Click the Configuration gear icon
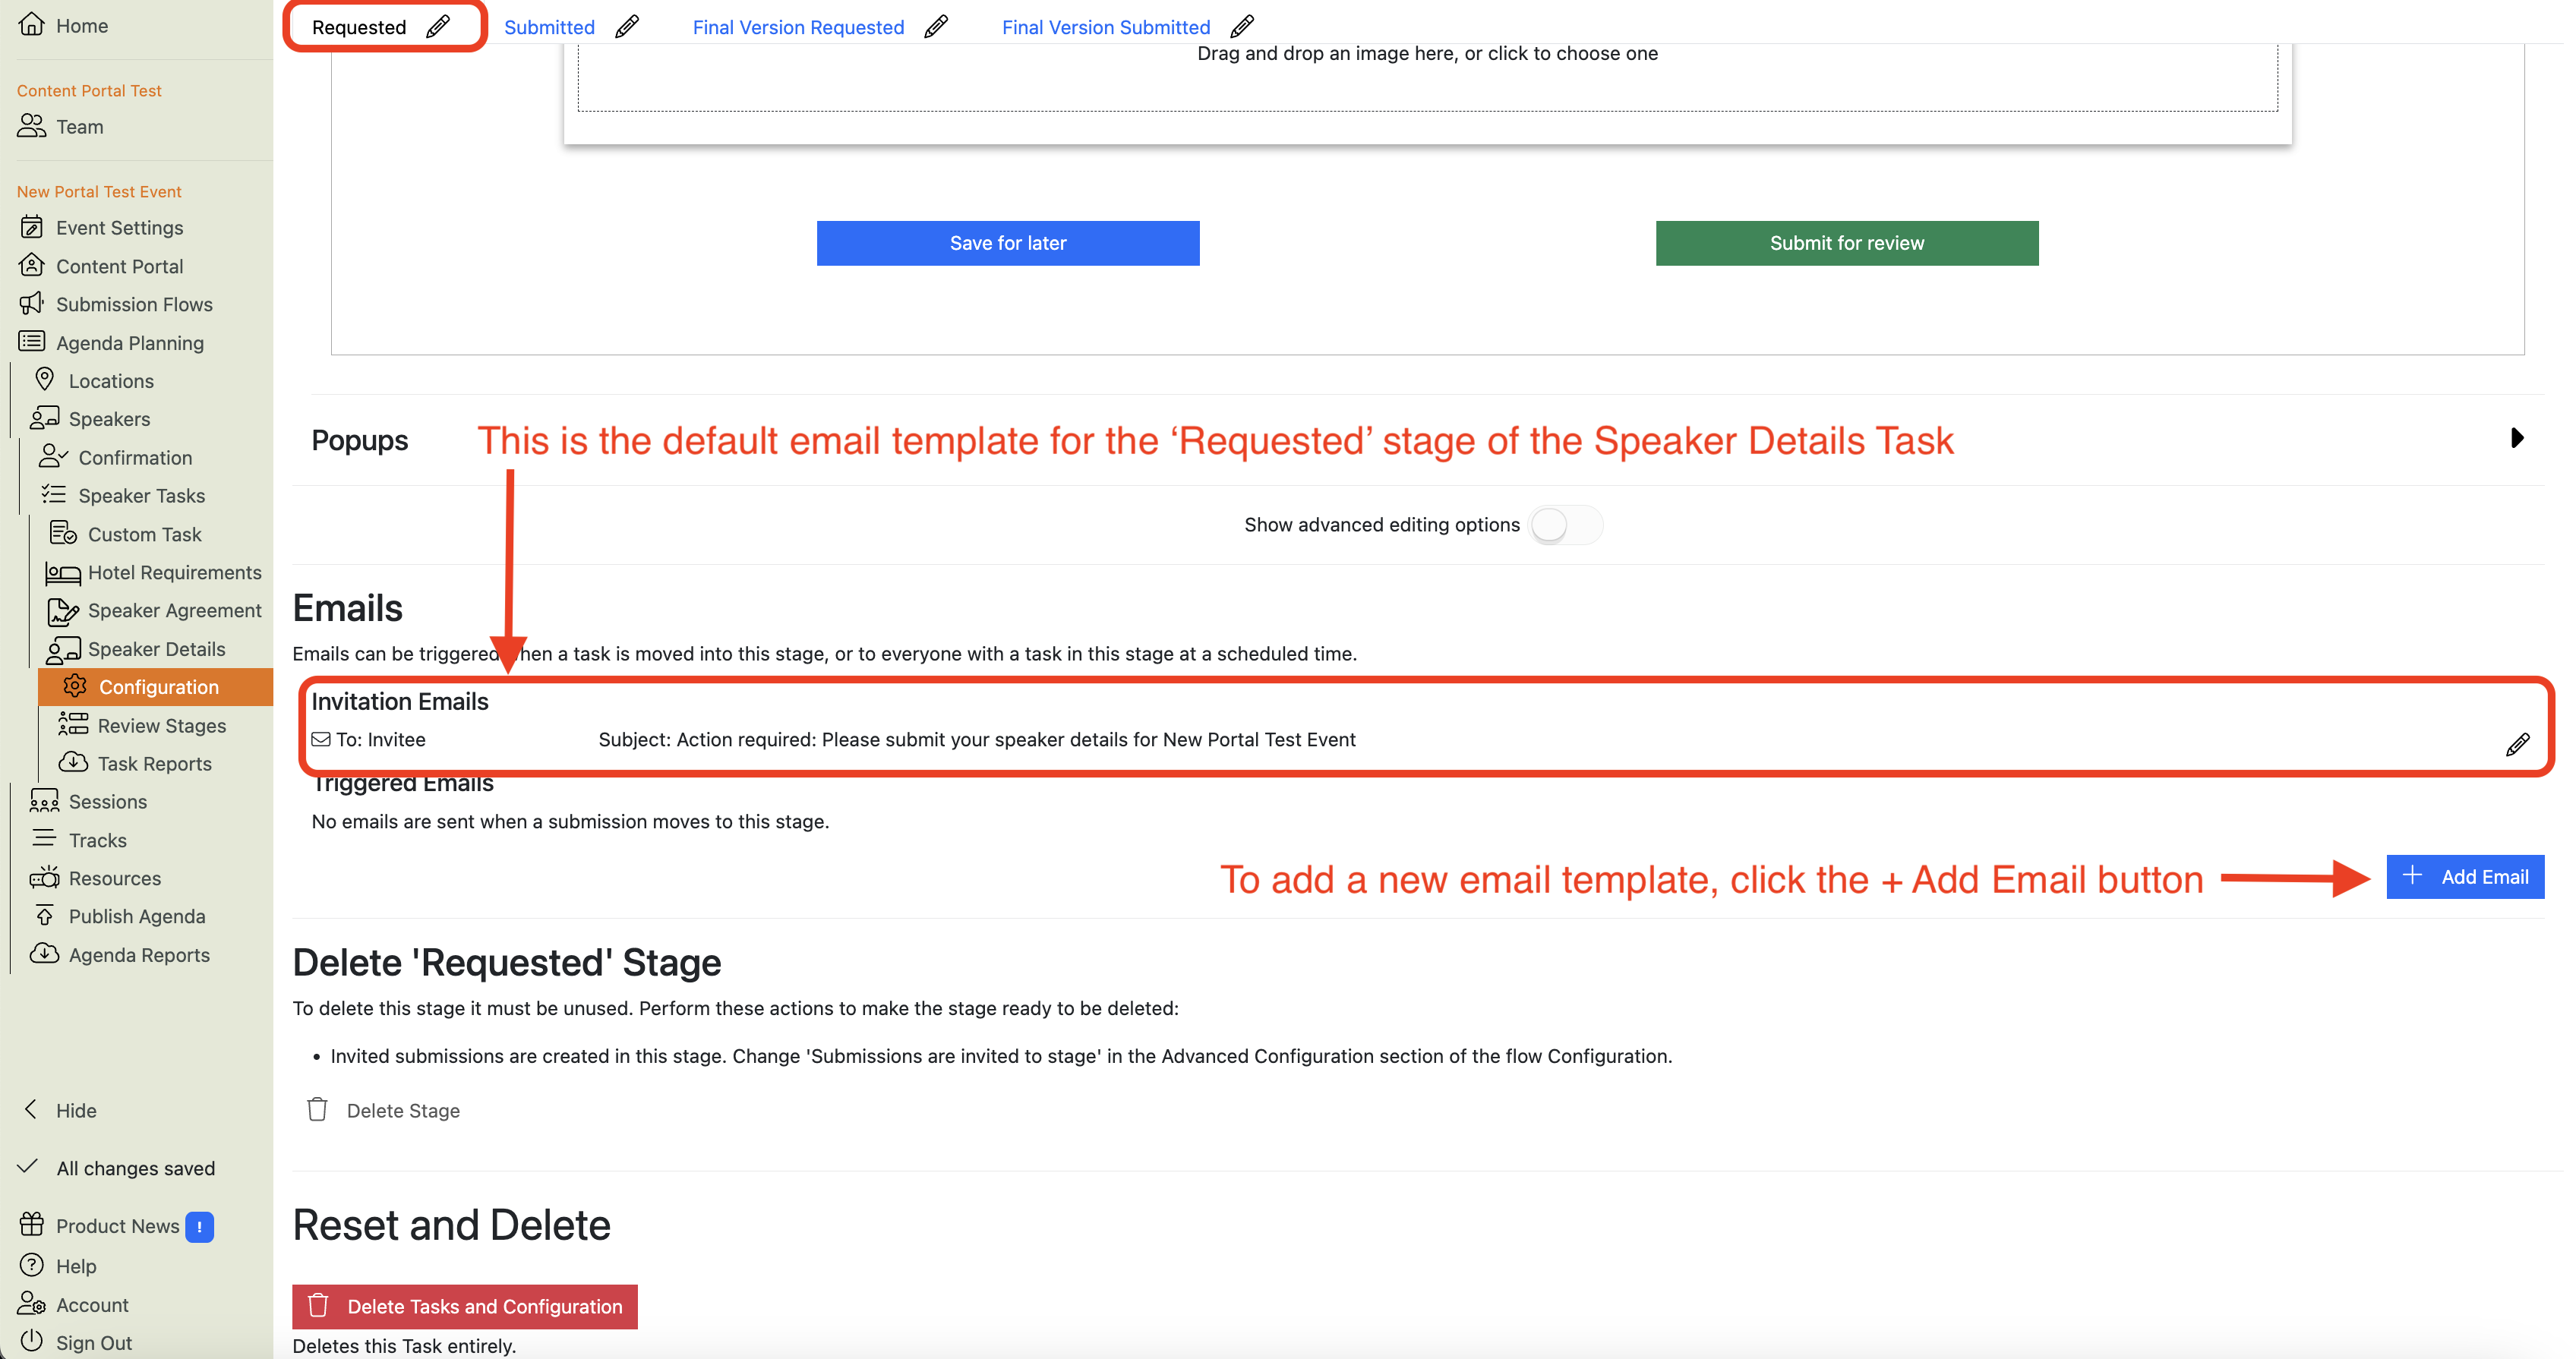 (x=75, y=686)
